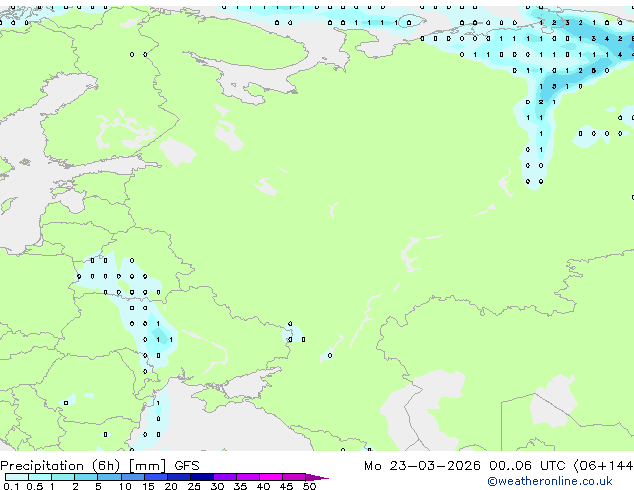Click the '[mm]' unit label

click(x=147, y=466)
